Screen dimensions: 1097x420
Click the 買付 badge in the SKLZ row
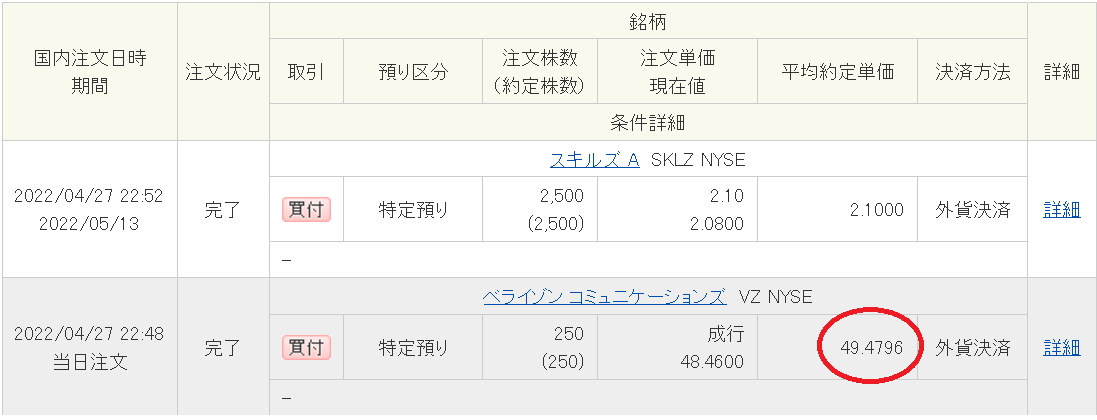[306, 210]
